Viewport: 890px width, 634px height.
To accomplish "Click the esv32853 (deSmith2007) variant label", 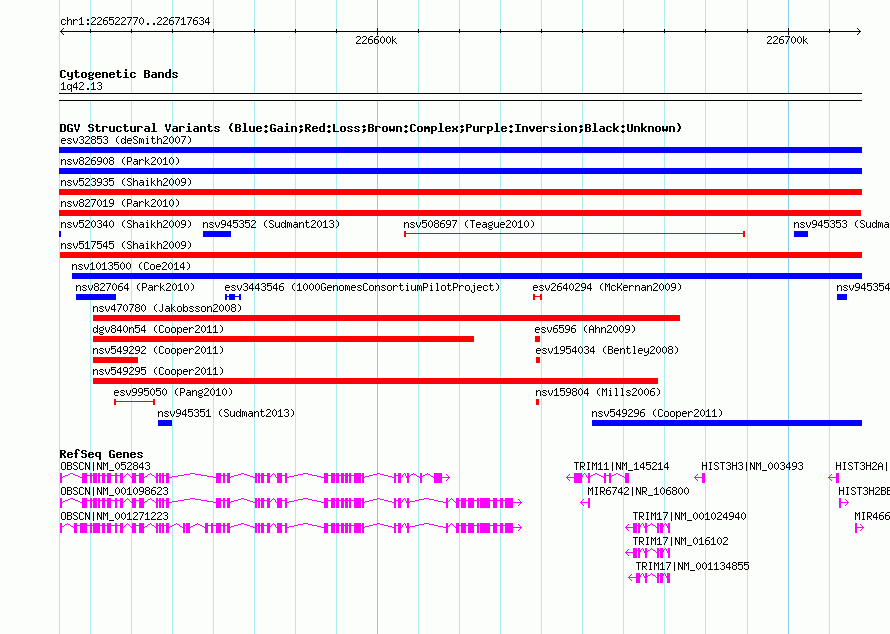I will (126, 140).
